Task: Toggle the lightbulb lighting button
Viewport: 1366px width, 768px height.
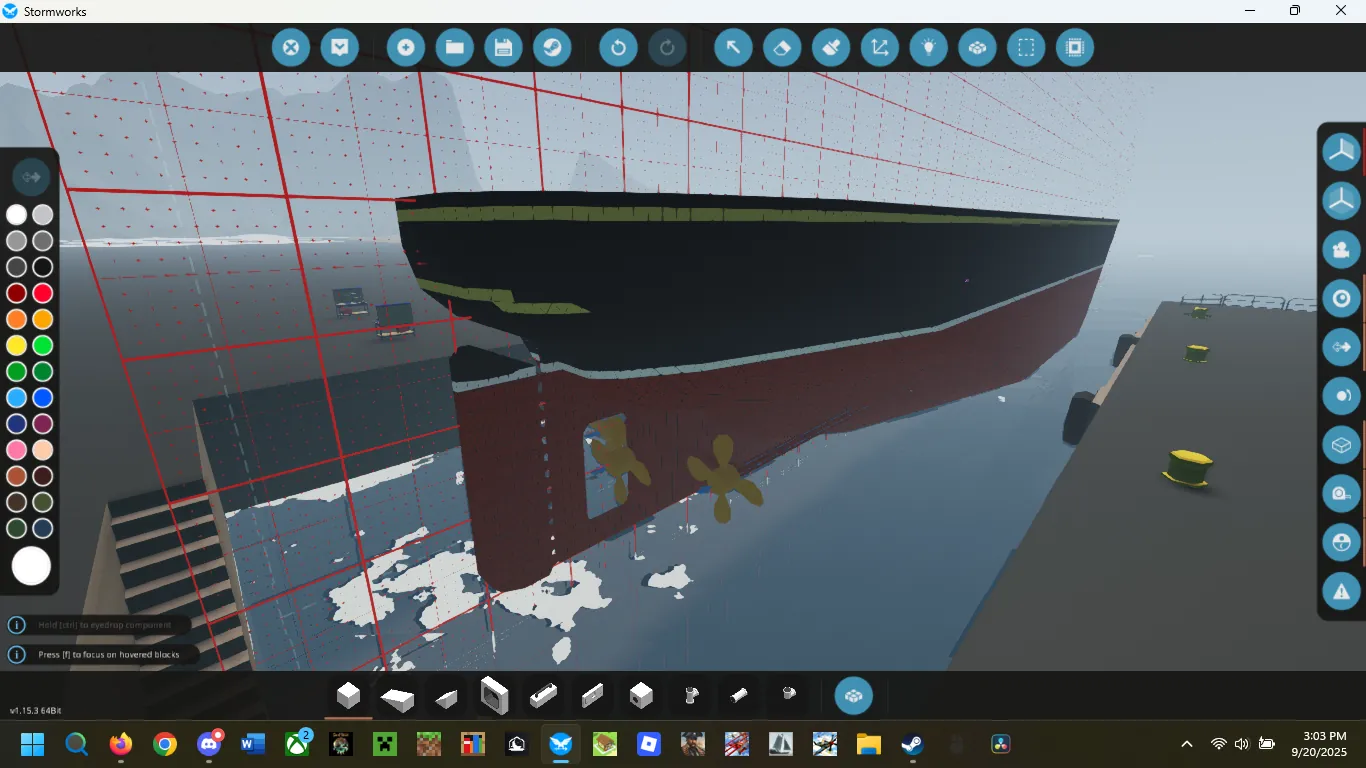Action: tap(928, 47)
